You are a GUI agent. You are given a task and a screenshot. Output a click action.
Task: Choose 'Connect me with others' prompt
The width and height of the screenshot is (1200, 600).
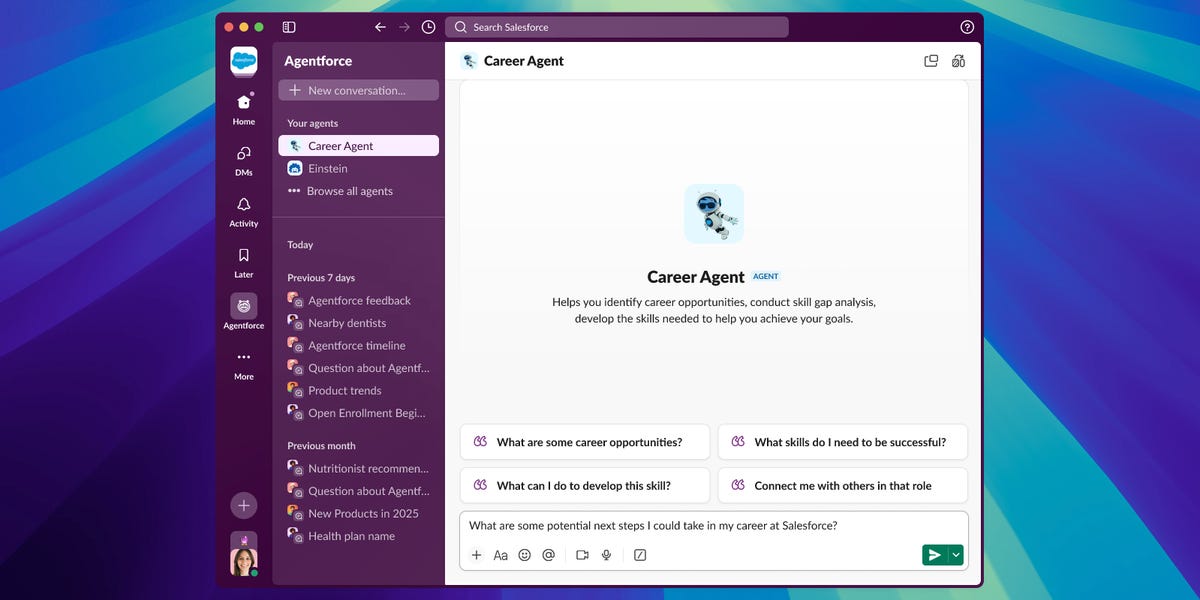pyautogui.click(x=843, y=485)
